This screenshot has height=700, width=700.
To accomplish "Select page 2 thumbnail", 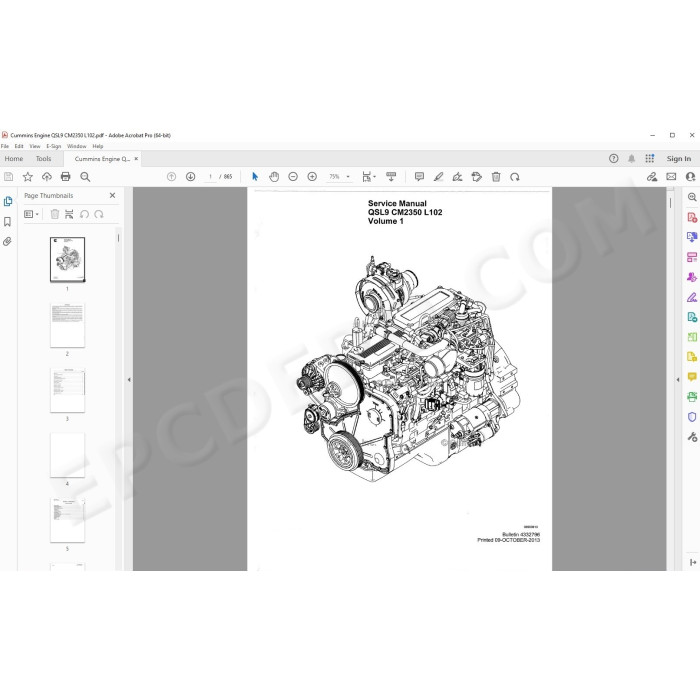I will [67, 325].
